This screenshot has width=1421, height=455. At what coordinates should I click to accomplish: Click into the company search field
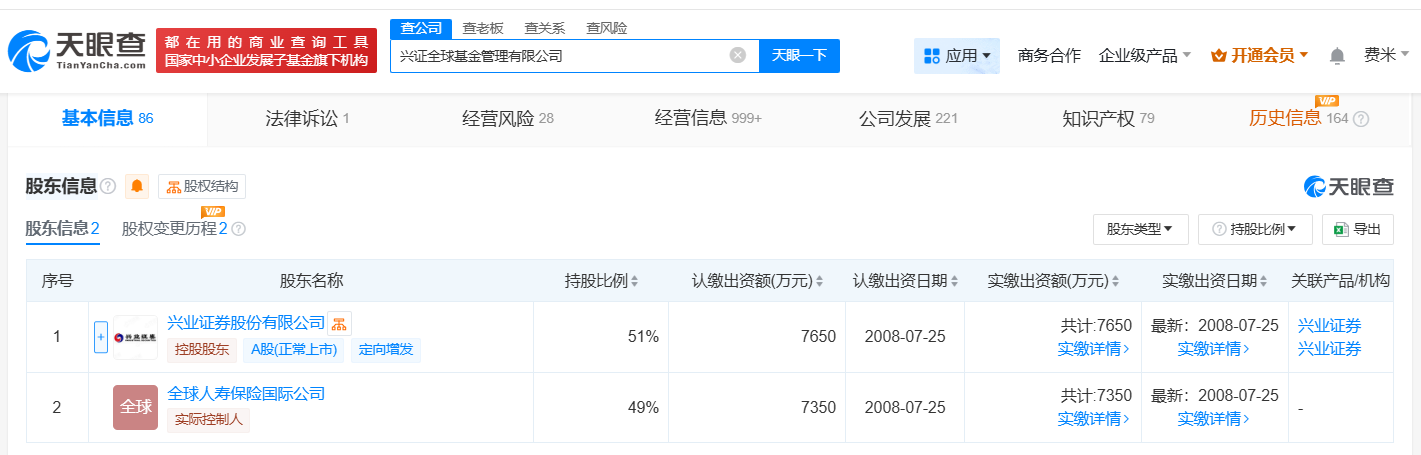pyautogui.click(x=560, y=56)
